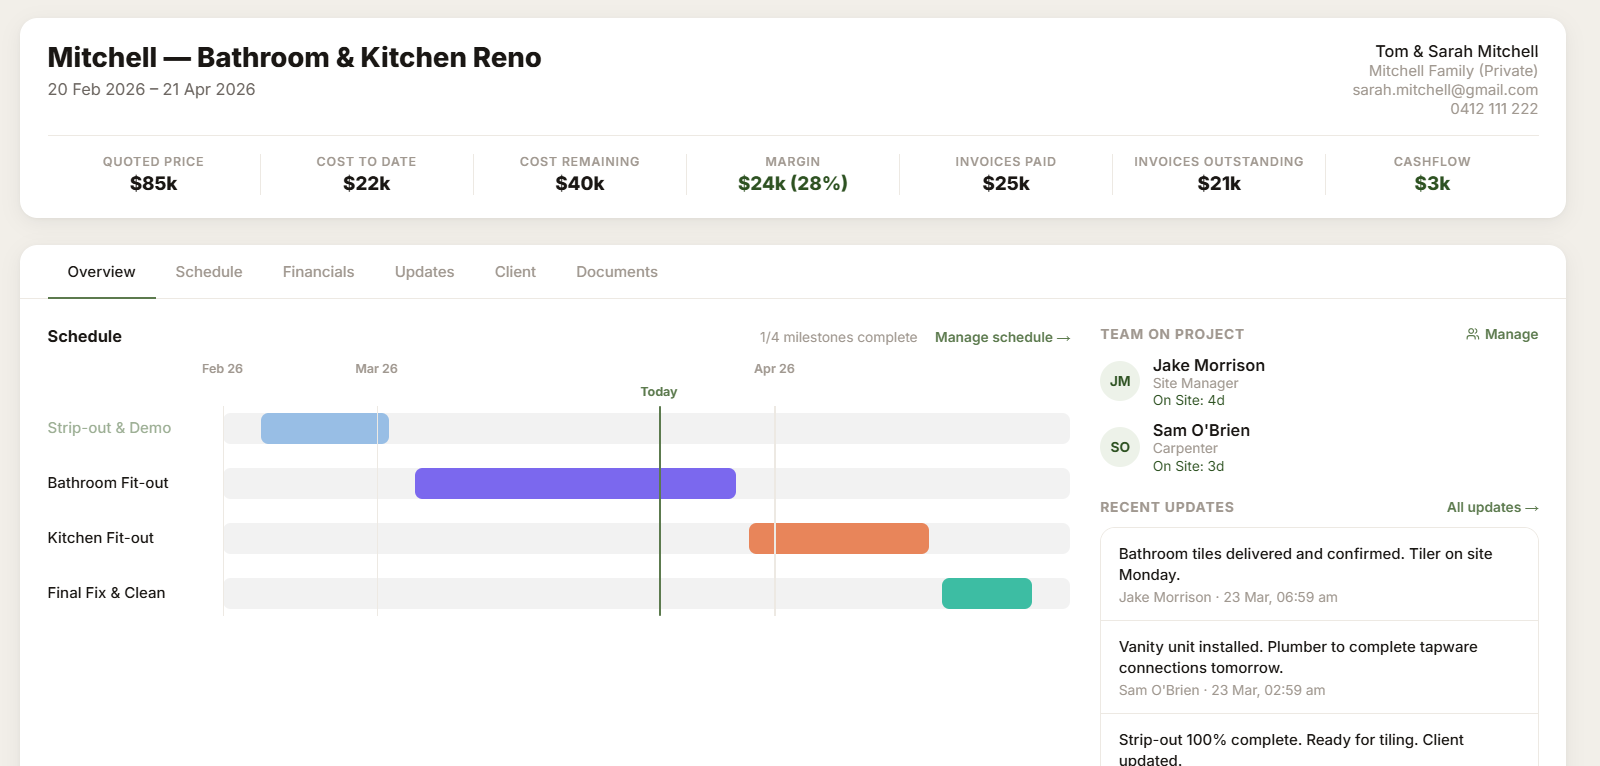Click the Today marker label
Screen dimensions: 1600x766
(659, 392)
